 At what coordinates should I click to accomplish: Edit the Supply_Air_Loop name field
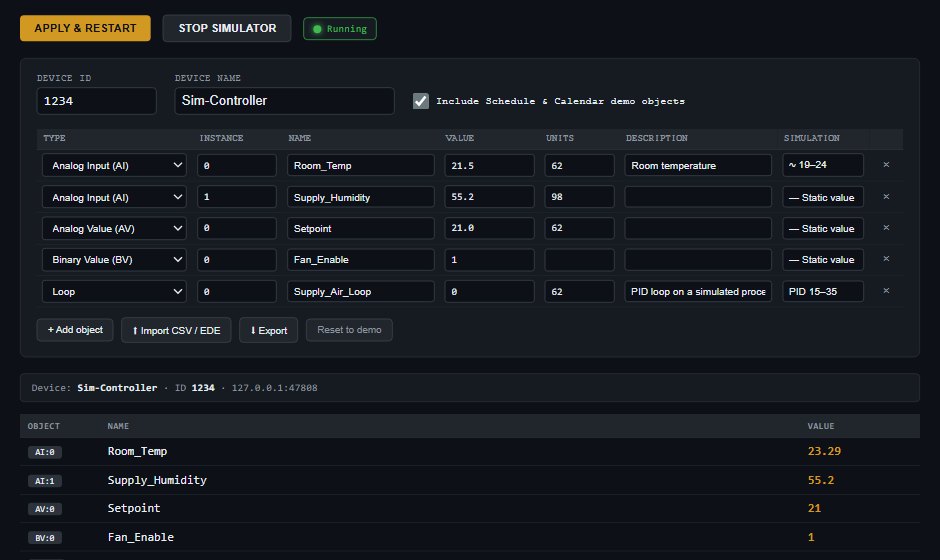click(360, 291)
